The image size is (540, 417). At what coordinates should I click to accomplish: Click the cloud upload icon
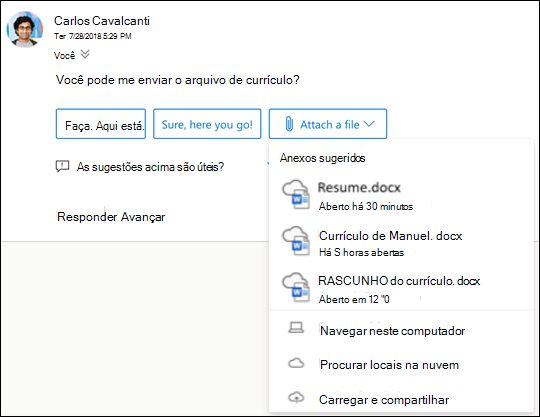(296, 398)
